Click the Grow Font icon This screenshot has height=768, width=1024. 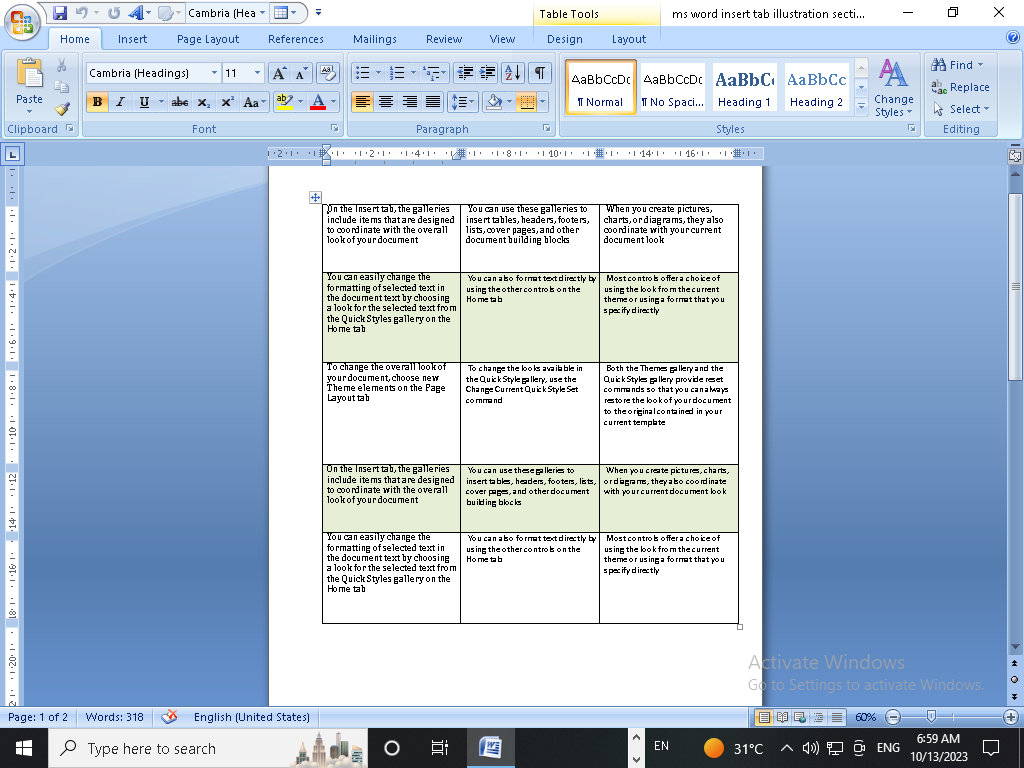(x=280, y=73)
